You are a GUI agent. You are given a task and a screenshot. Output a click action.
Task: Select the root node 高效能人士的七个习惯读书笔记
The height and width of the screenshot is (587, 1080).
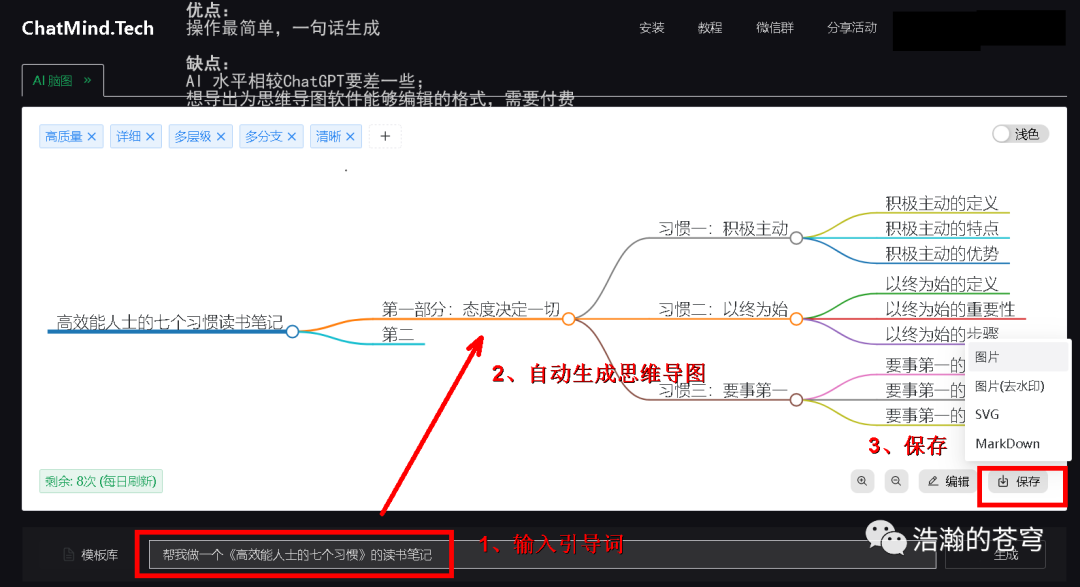click(x=169, y=322)
